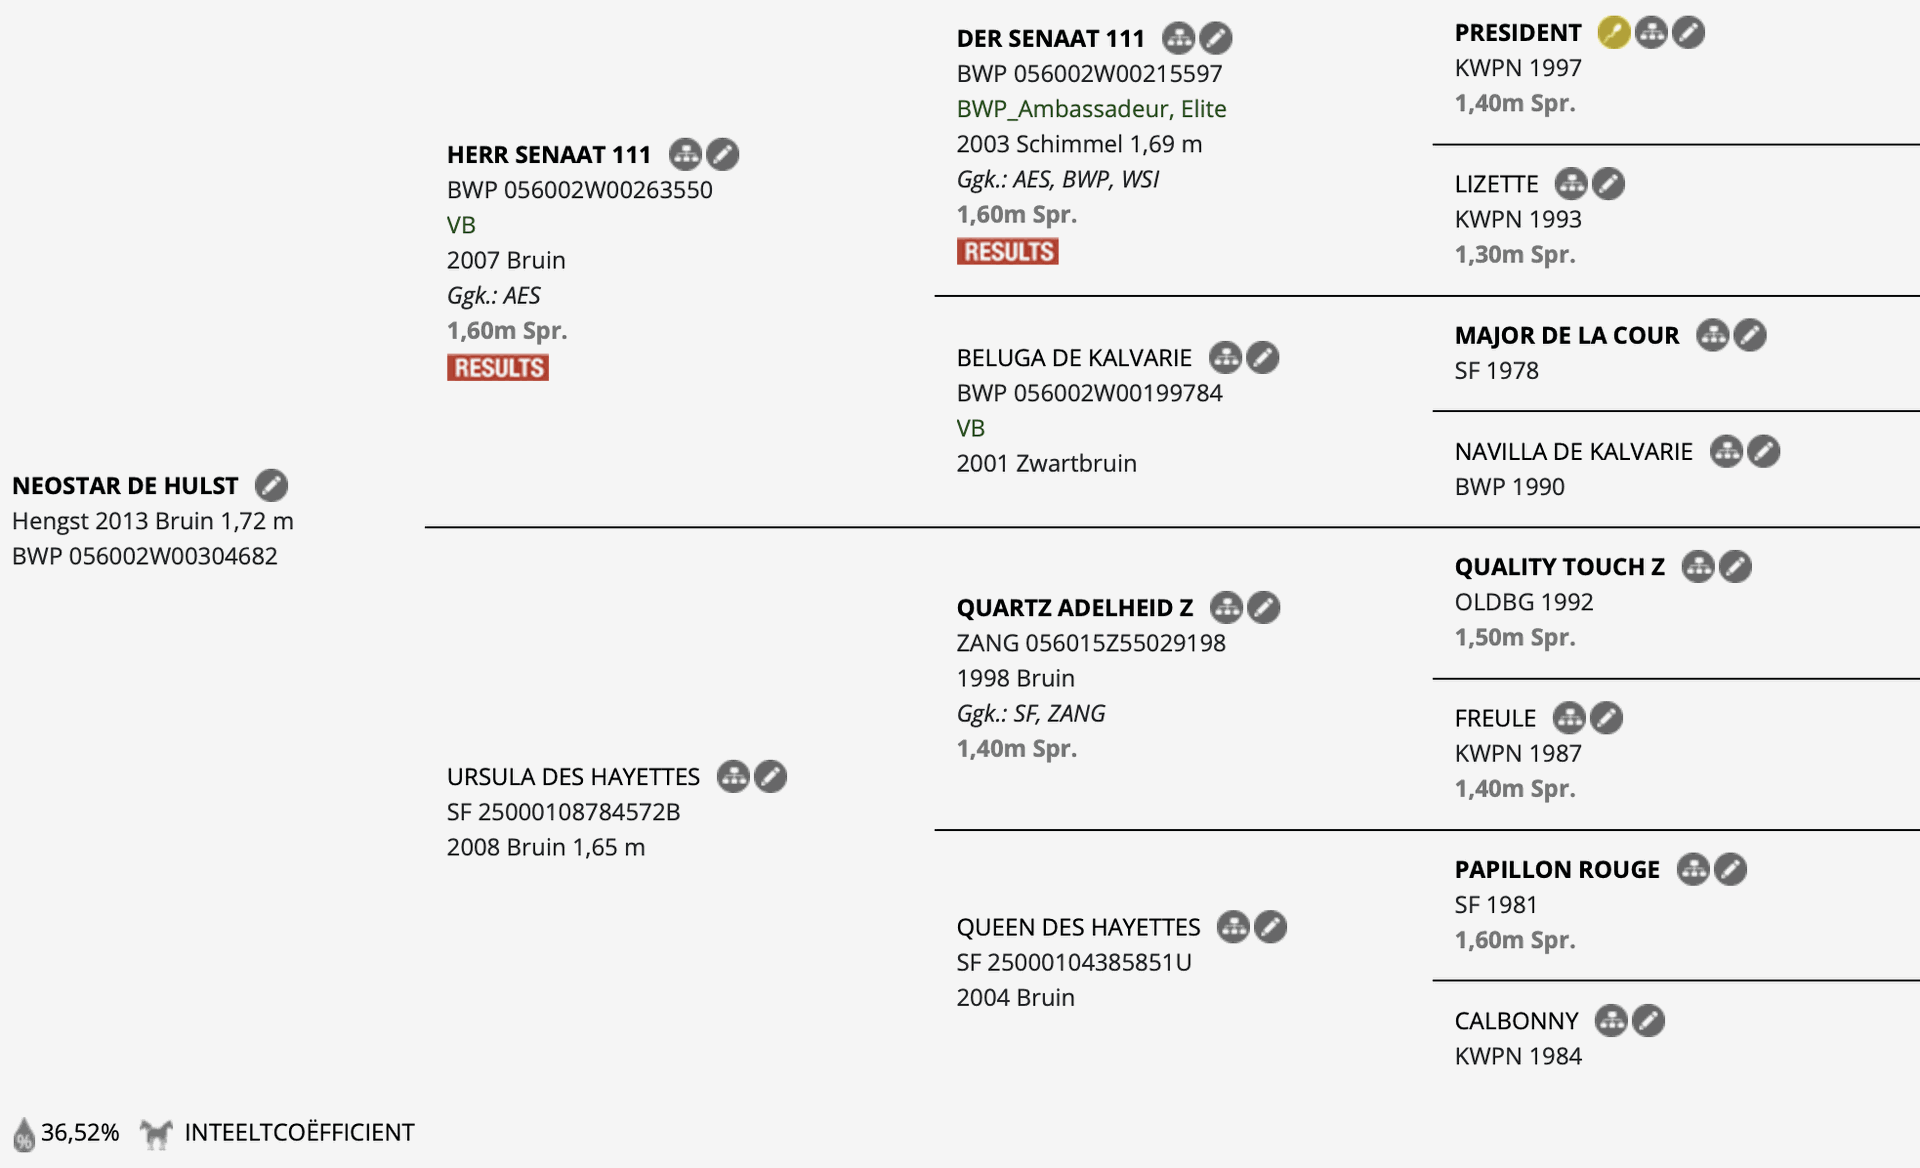This screenshot has width=1920, height=1168.
Task: Click the QUALITY TOUCH Z horse name
Action: coord(1559,567)
